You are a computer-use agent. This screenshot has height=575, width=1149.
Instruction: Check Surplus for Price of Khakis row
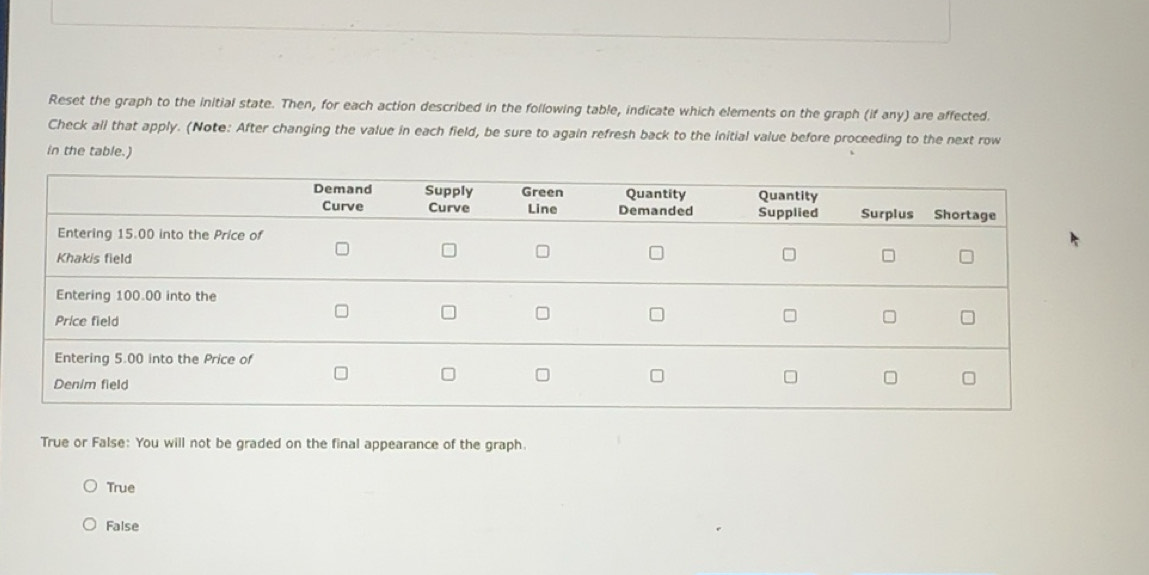click(x=886, y=256)
